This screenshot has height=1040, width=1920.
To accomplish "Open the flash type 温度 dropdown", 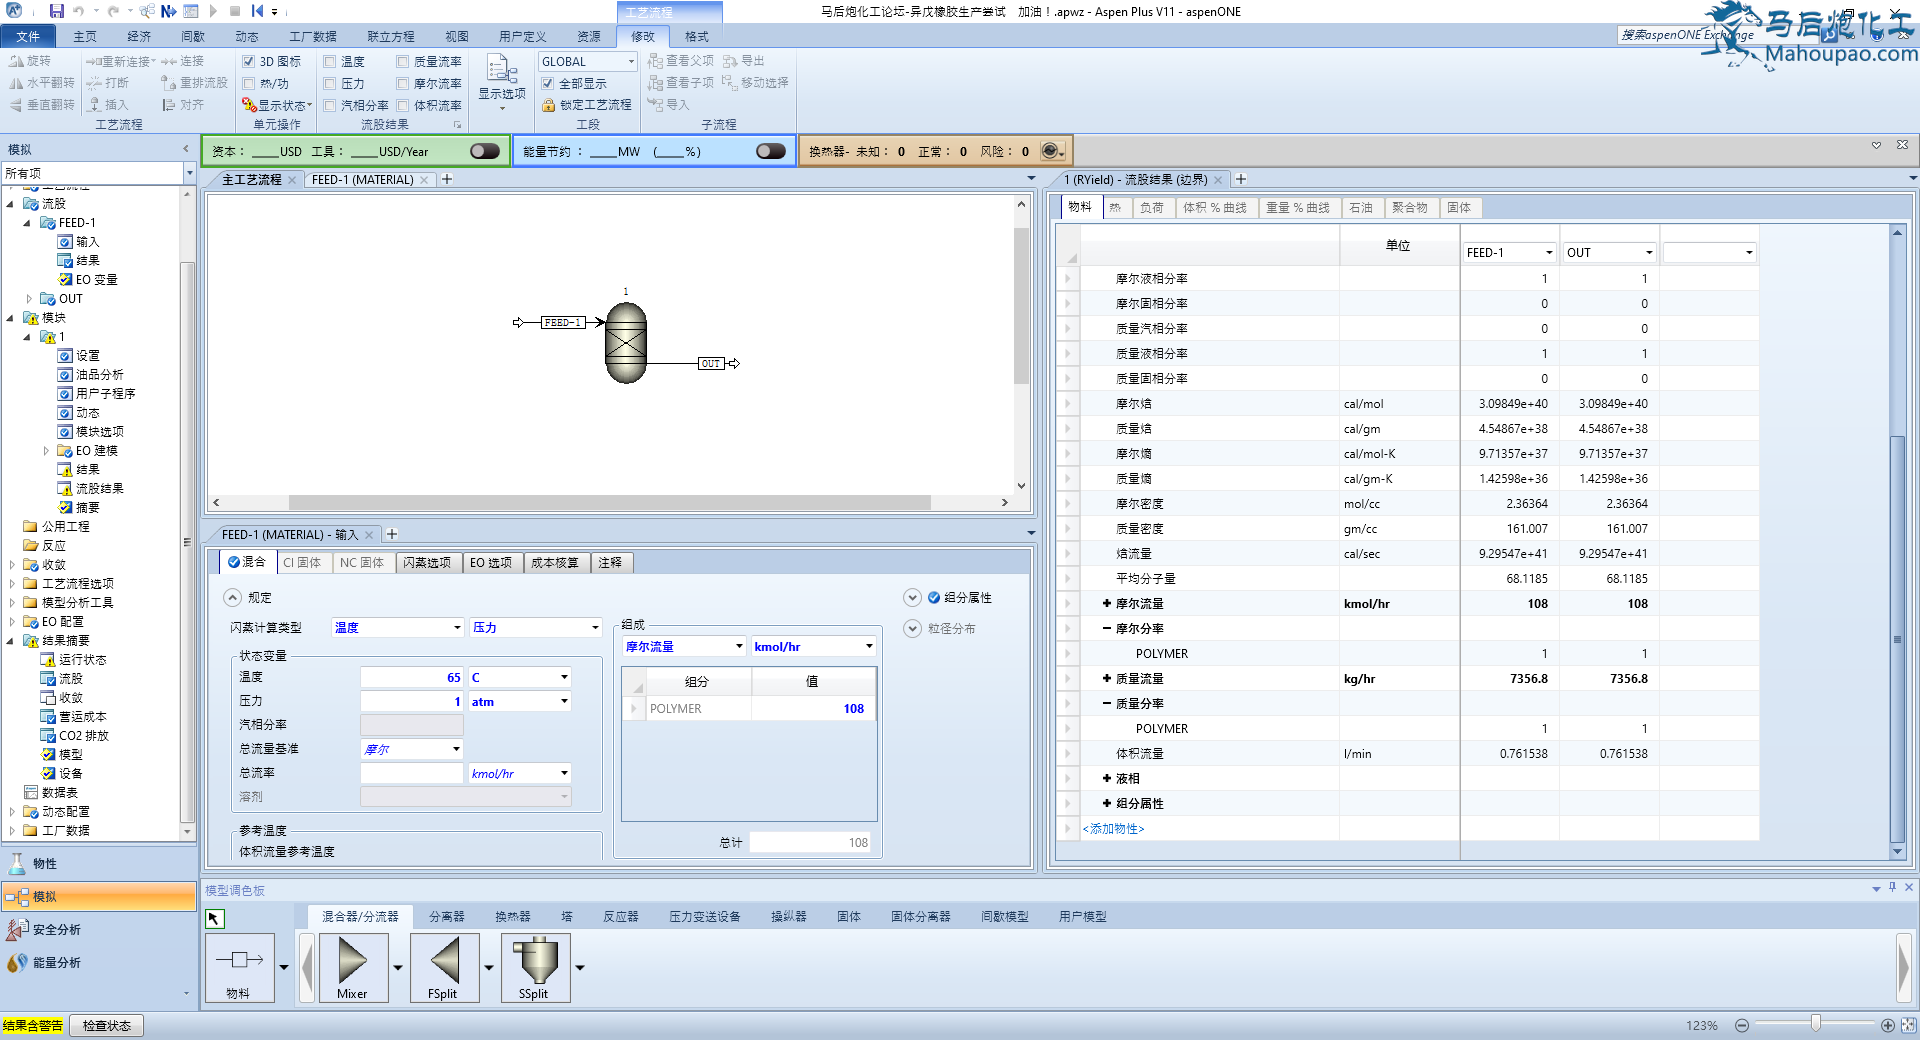I will (x=457, y=628).
